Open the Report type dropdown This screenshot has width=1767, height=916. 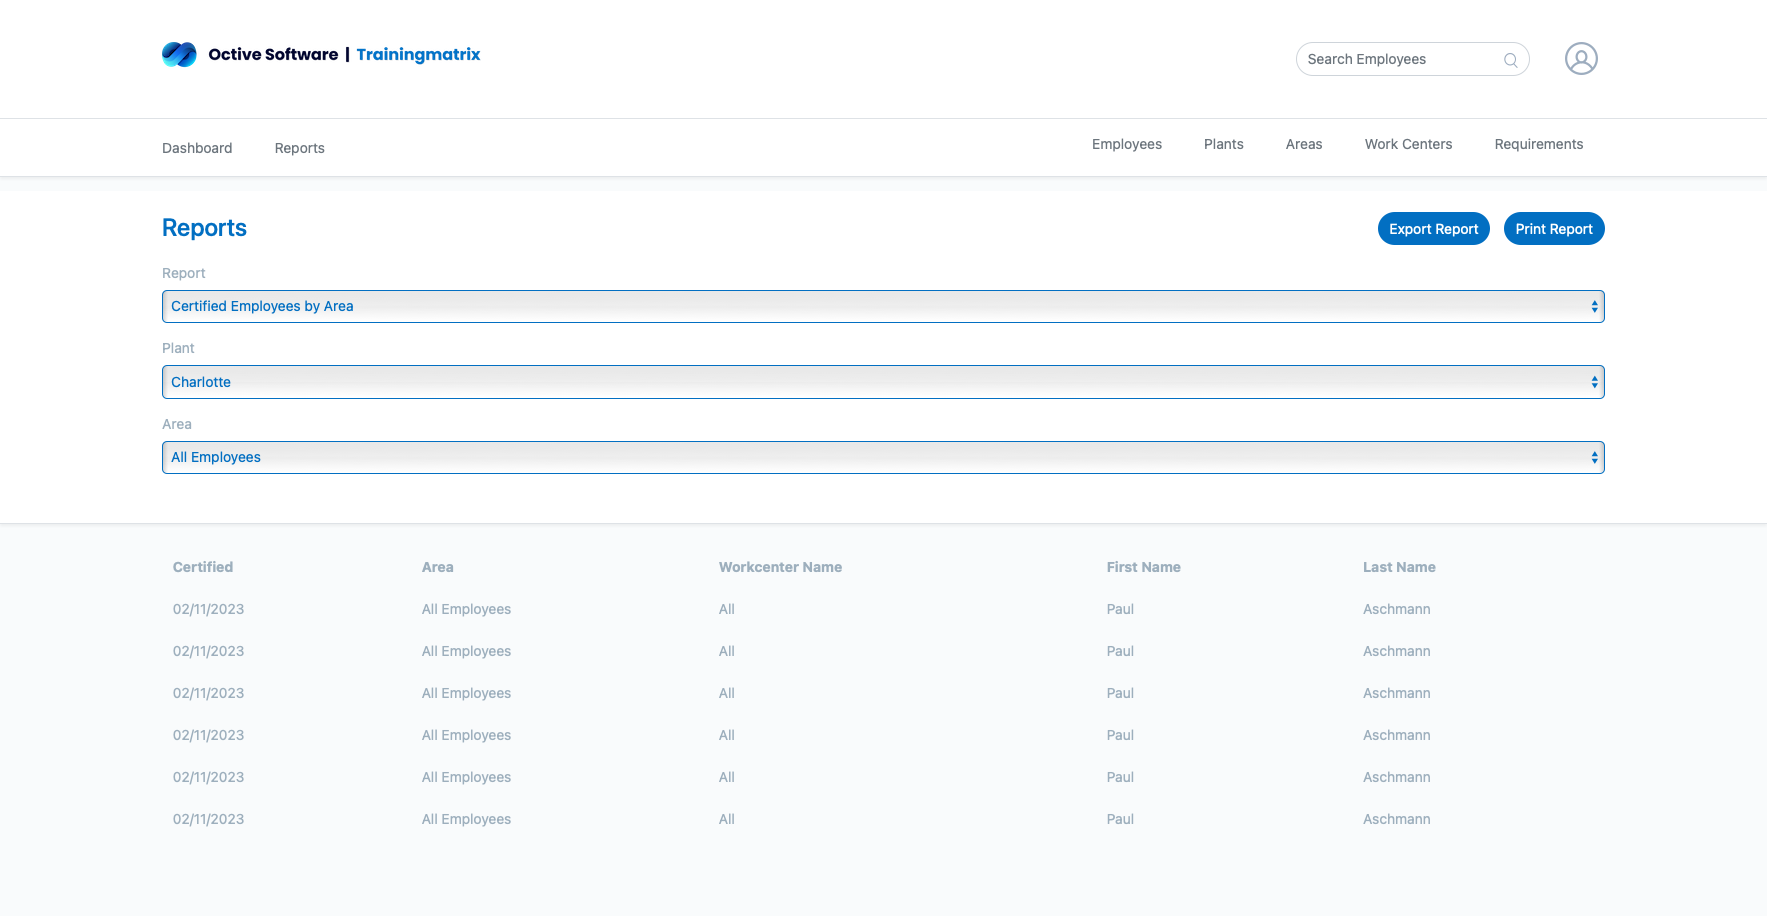point(882,307)
